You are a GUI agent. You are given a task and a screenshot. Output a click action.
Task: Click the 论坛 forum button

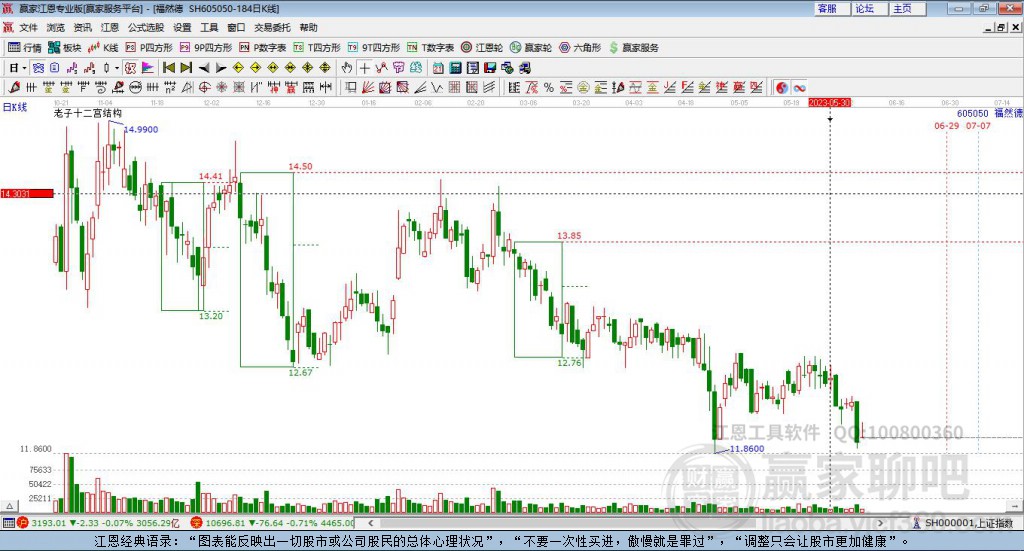click(869, 8)
